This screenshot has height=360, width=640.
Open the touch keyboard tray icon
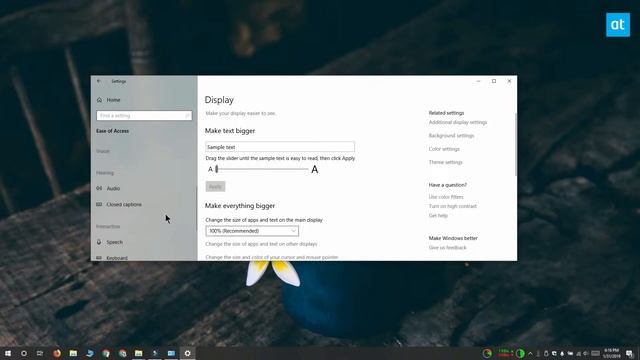(596, 354)
